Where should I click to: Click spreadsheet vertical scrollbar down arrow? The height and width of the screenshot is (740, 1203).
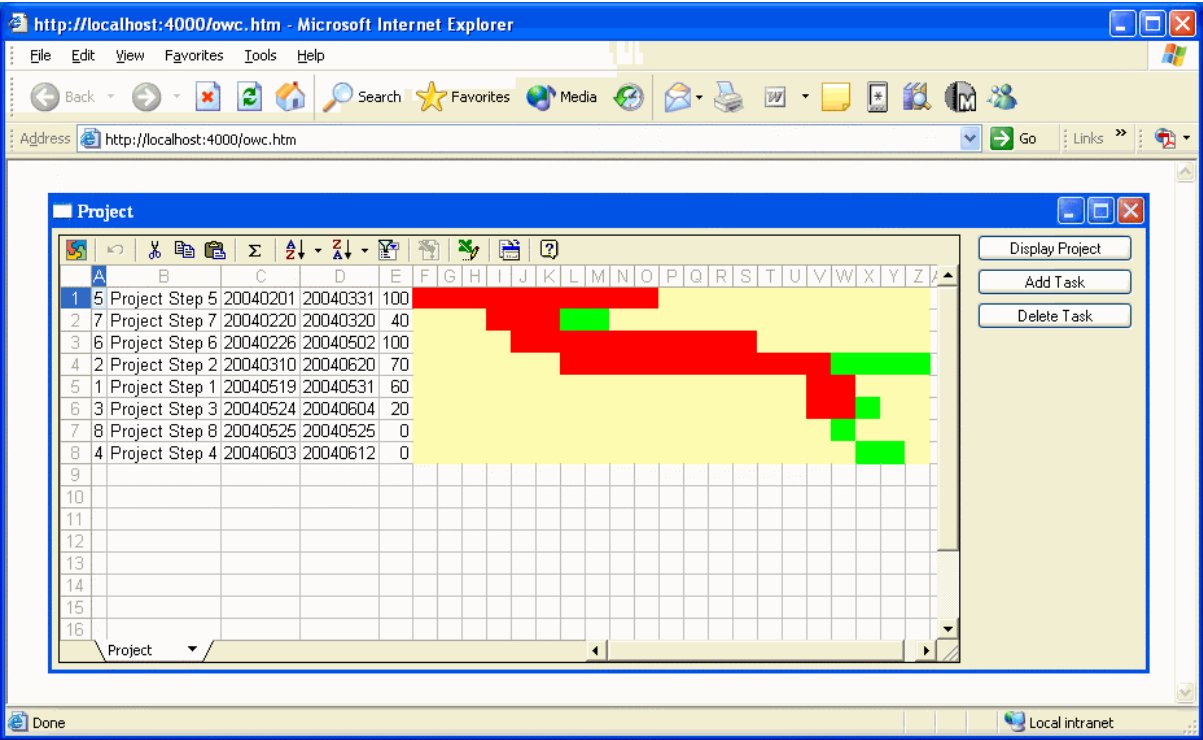tap(948, 628)
